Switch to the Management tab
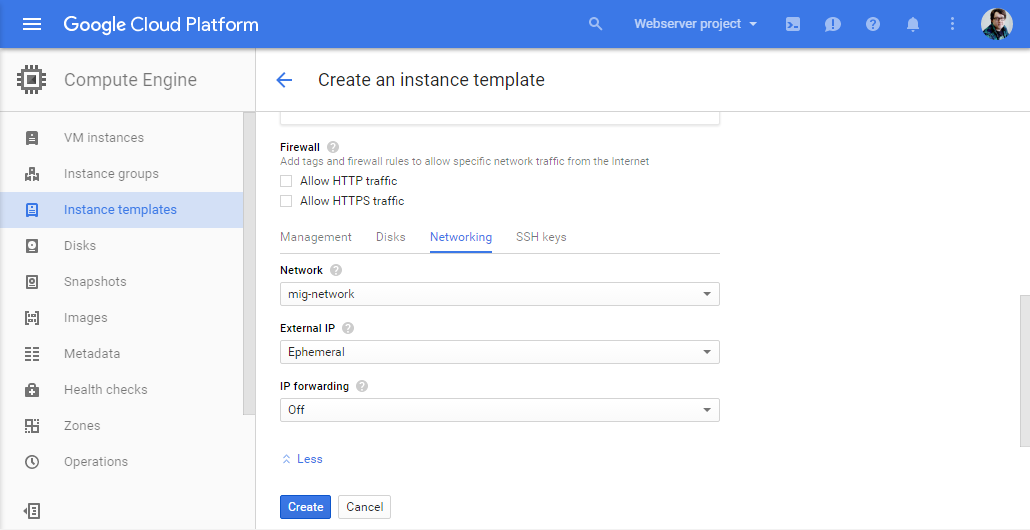 (316, 237)
